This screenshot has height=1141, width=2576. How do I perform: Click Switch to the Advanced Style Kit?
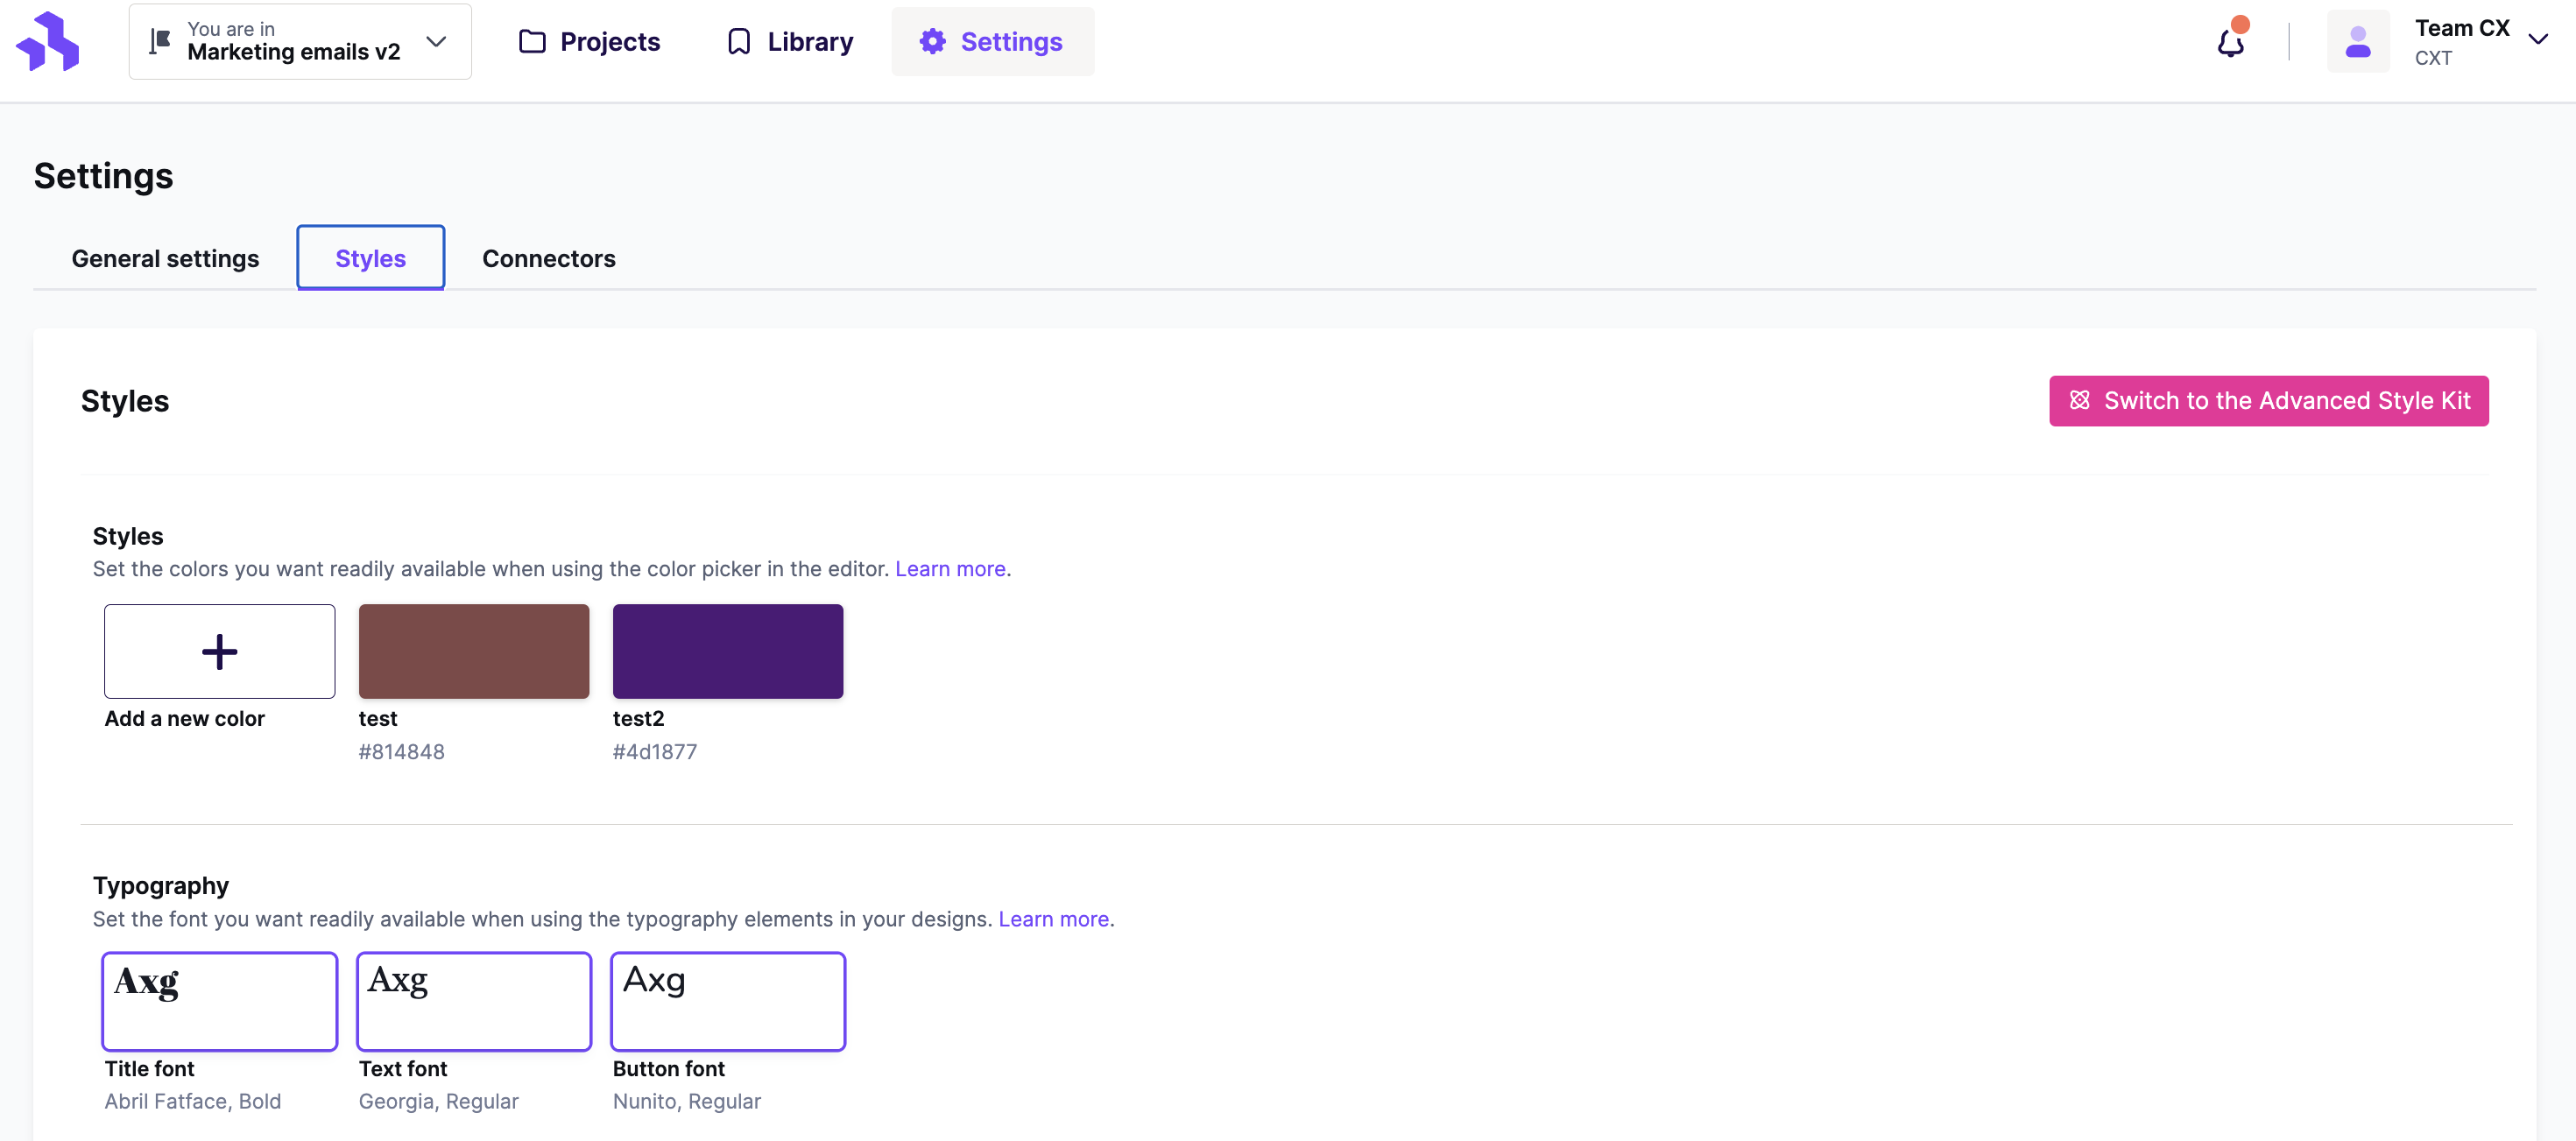(2268, 400)
